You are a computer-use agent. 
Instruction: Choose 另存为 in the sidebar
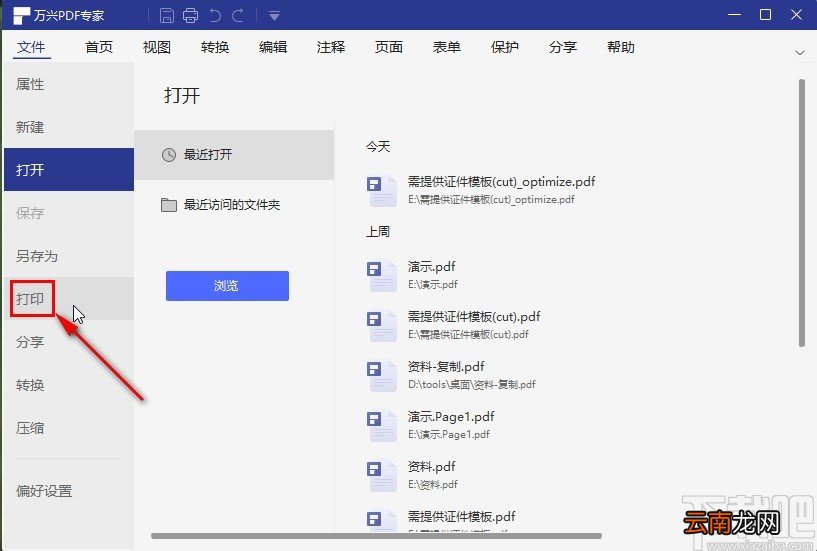(x=69, y=255)
